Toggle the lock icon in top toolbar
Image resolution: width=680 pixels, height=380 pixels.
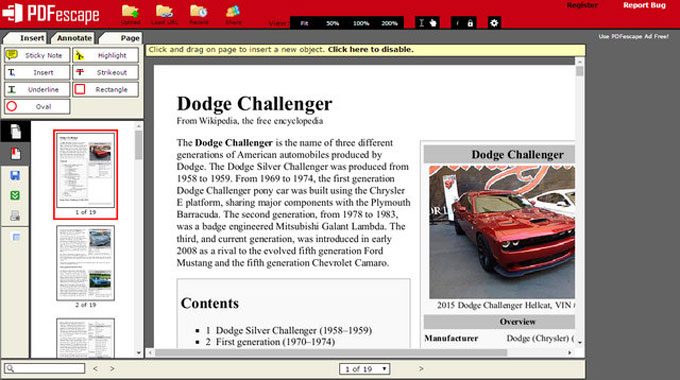pos(470,23)
